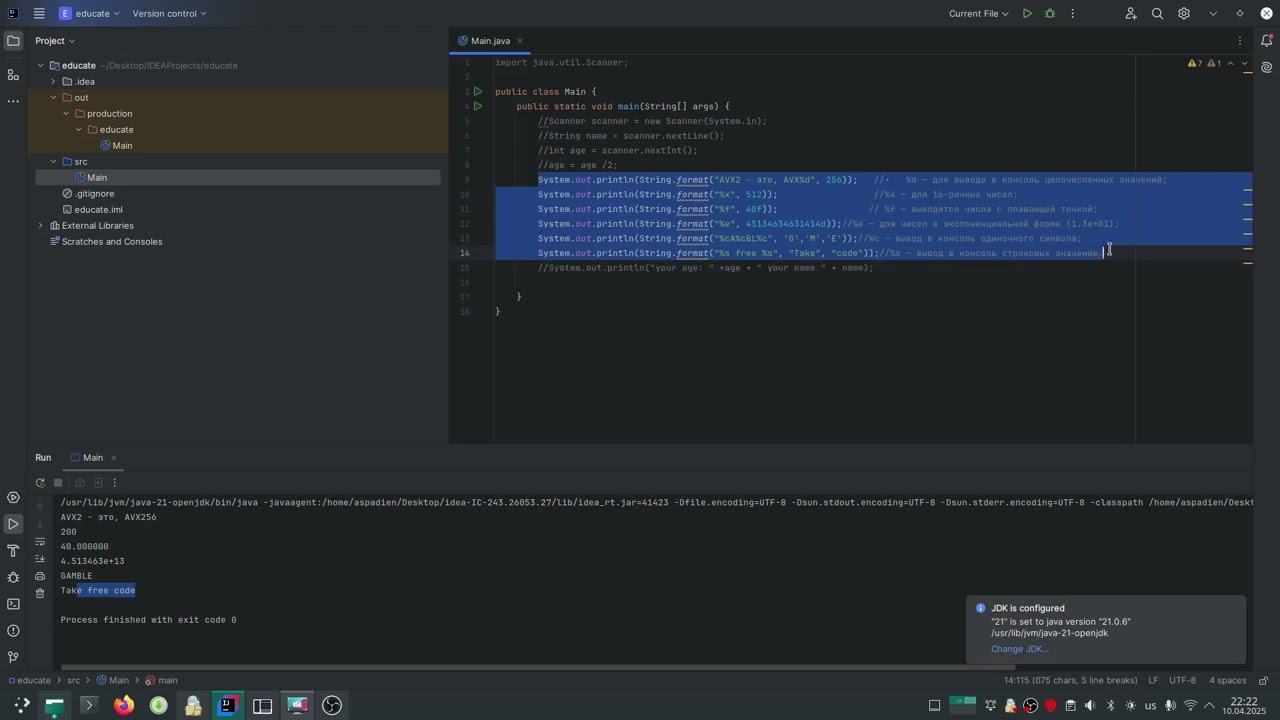Toggle soft-wrap in console output
This screenshot has width=1280, height=720.
tap(40, 542)
